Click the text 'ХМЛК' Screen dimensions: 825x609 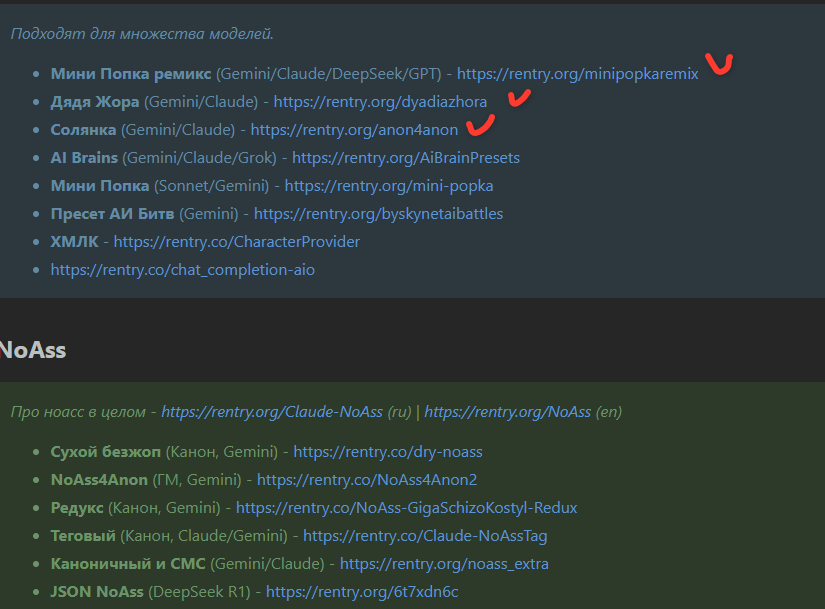74,242
